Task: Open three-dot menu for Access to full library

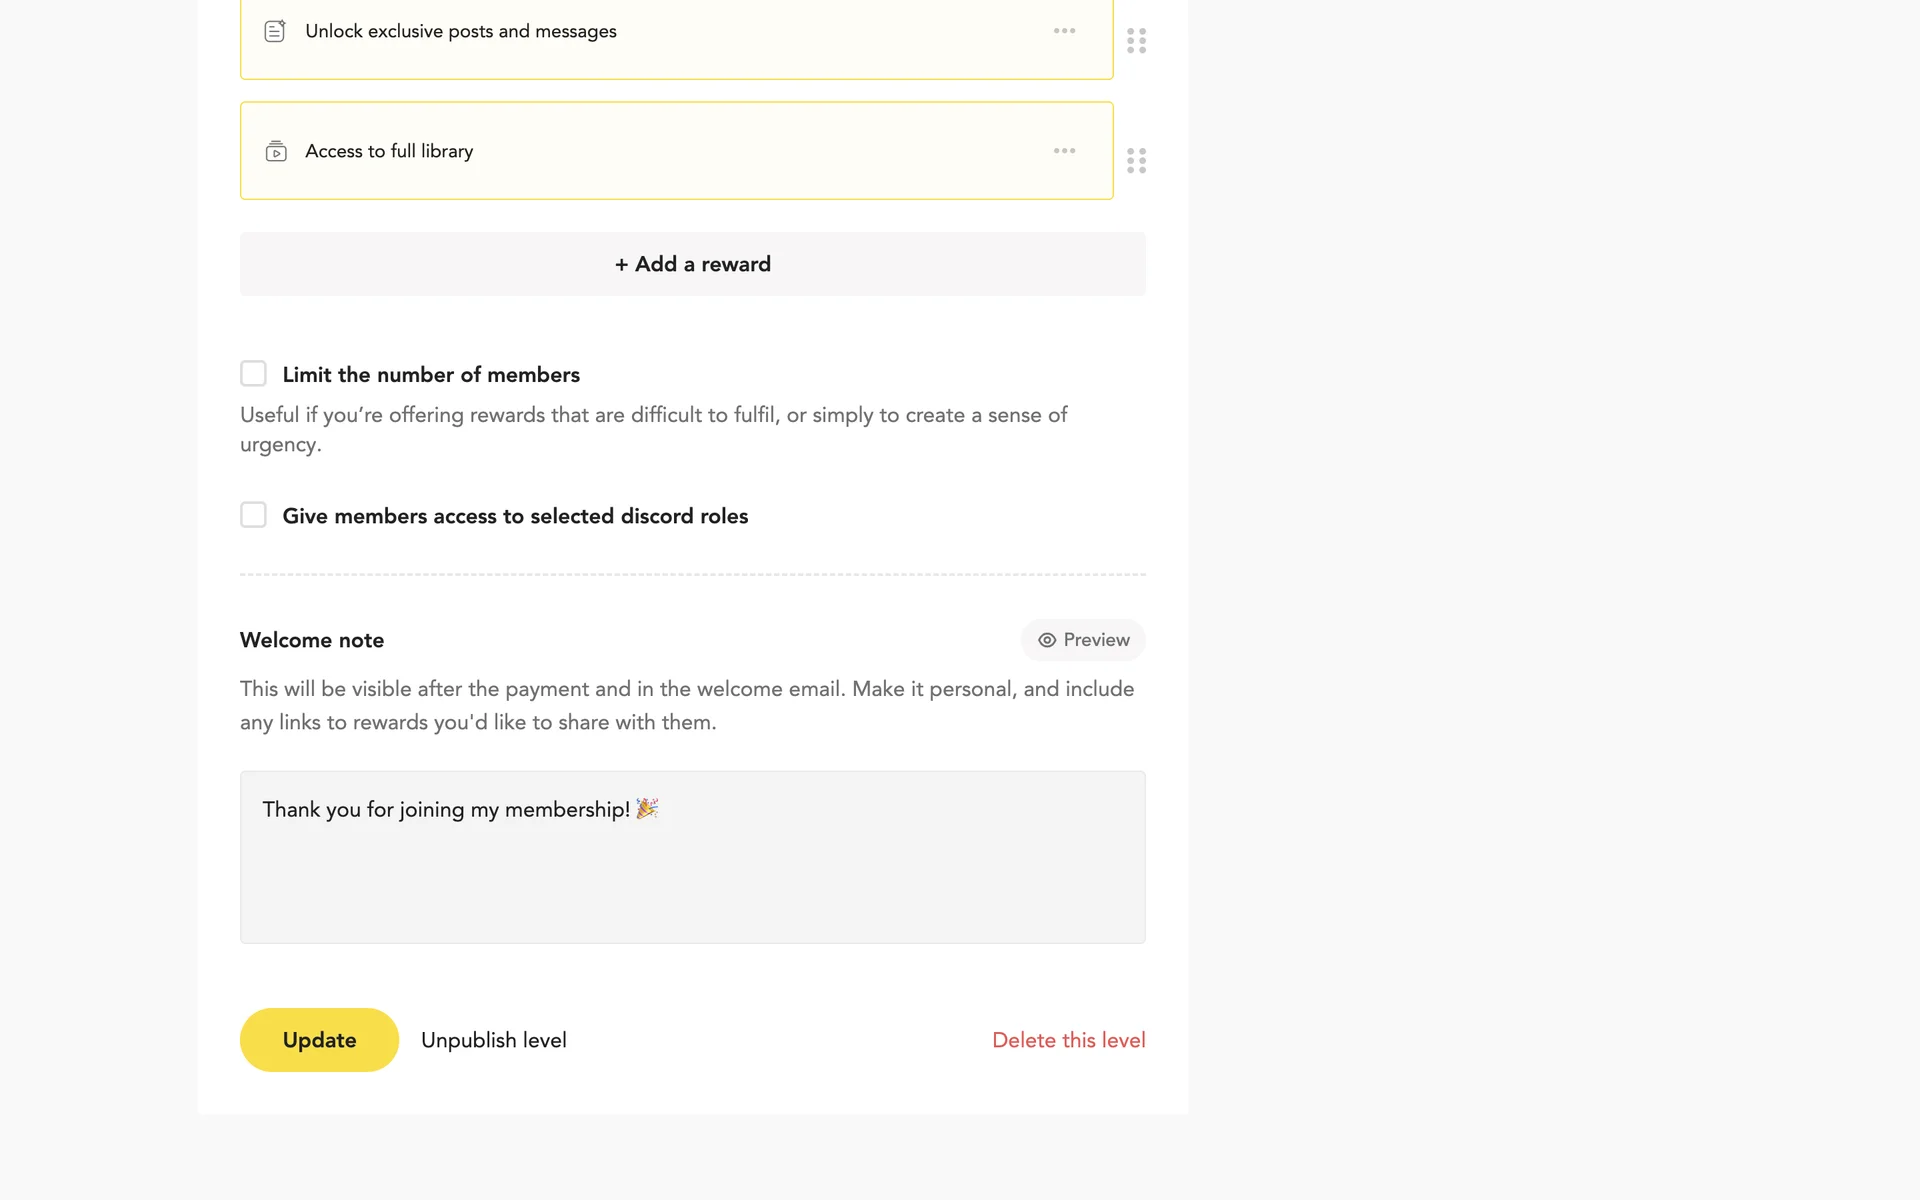Action: (1064, 151)
